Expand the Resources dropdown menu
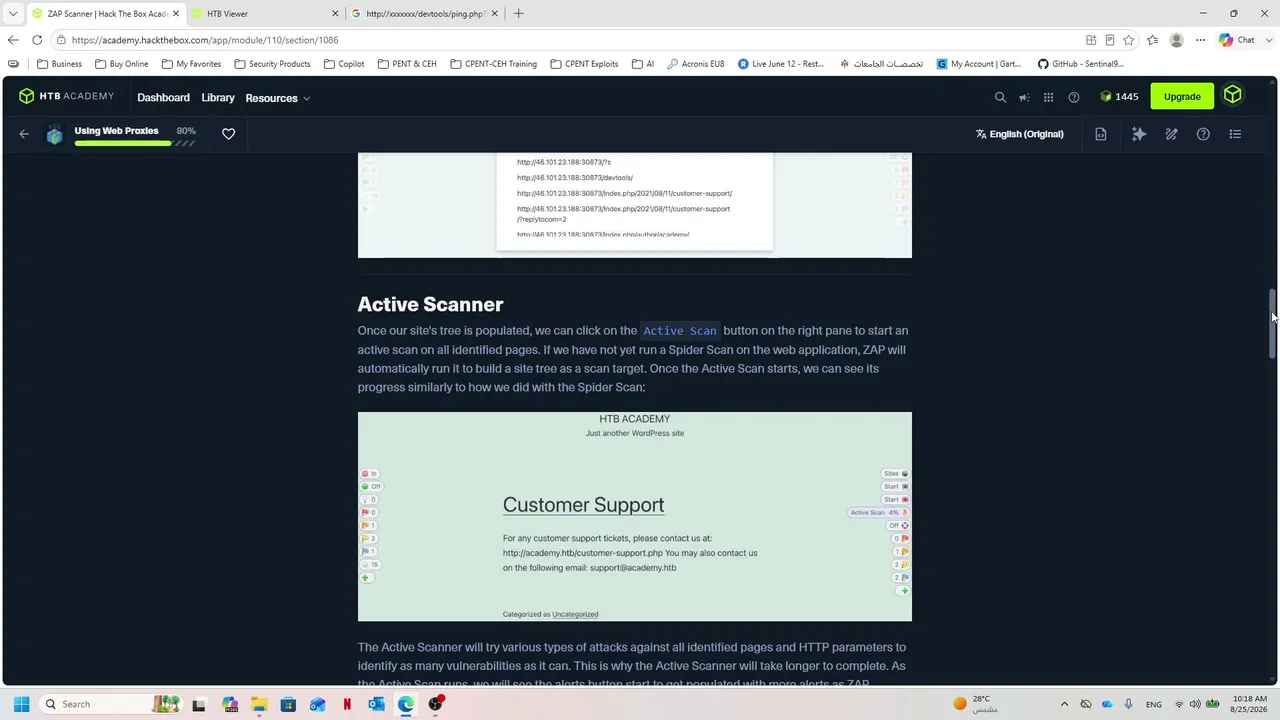 coord(277,98)
